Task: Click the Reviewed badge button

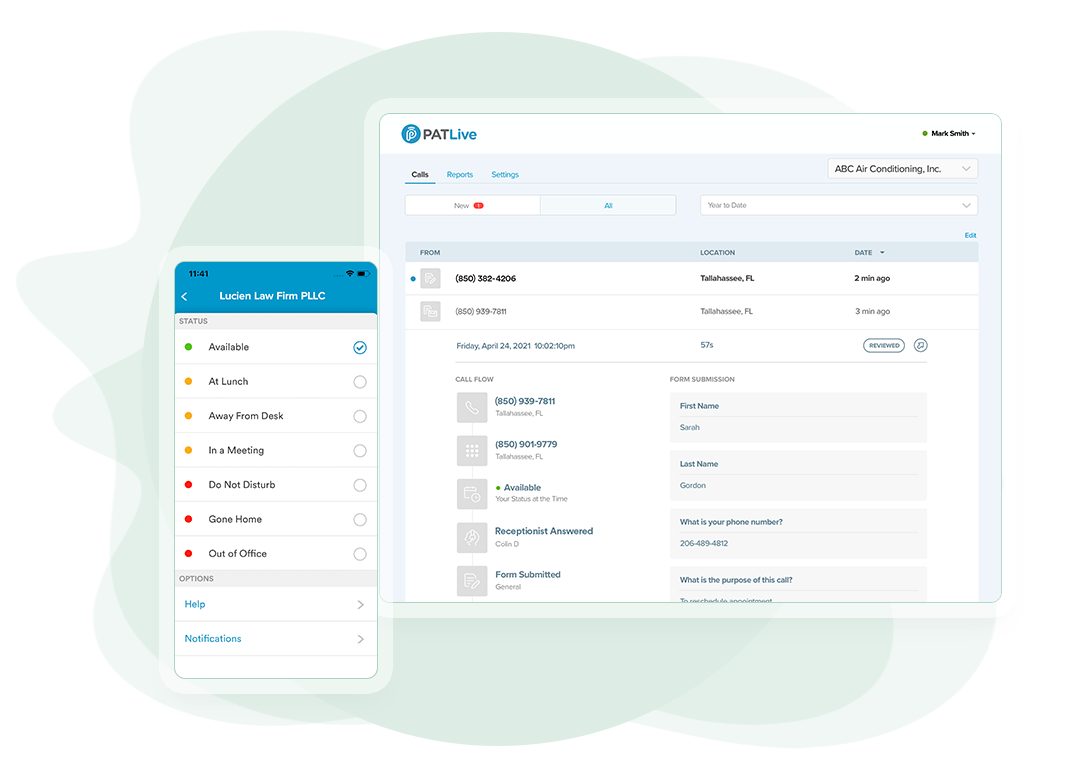Action: [884, 346]
